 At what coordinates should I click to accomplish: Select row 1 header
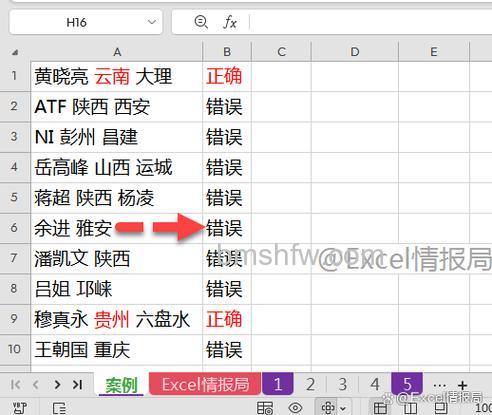(x=15, y=76)
